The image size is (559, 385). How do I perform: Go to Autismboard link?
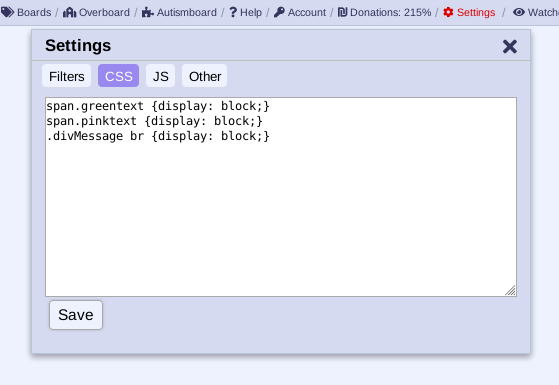[186, 12]
